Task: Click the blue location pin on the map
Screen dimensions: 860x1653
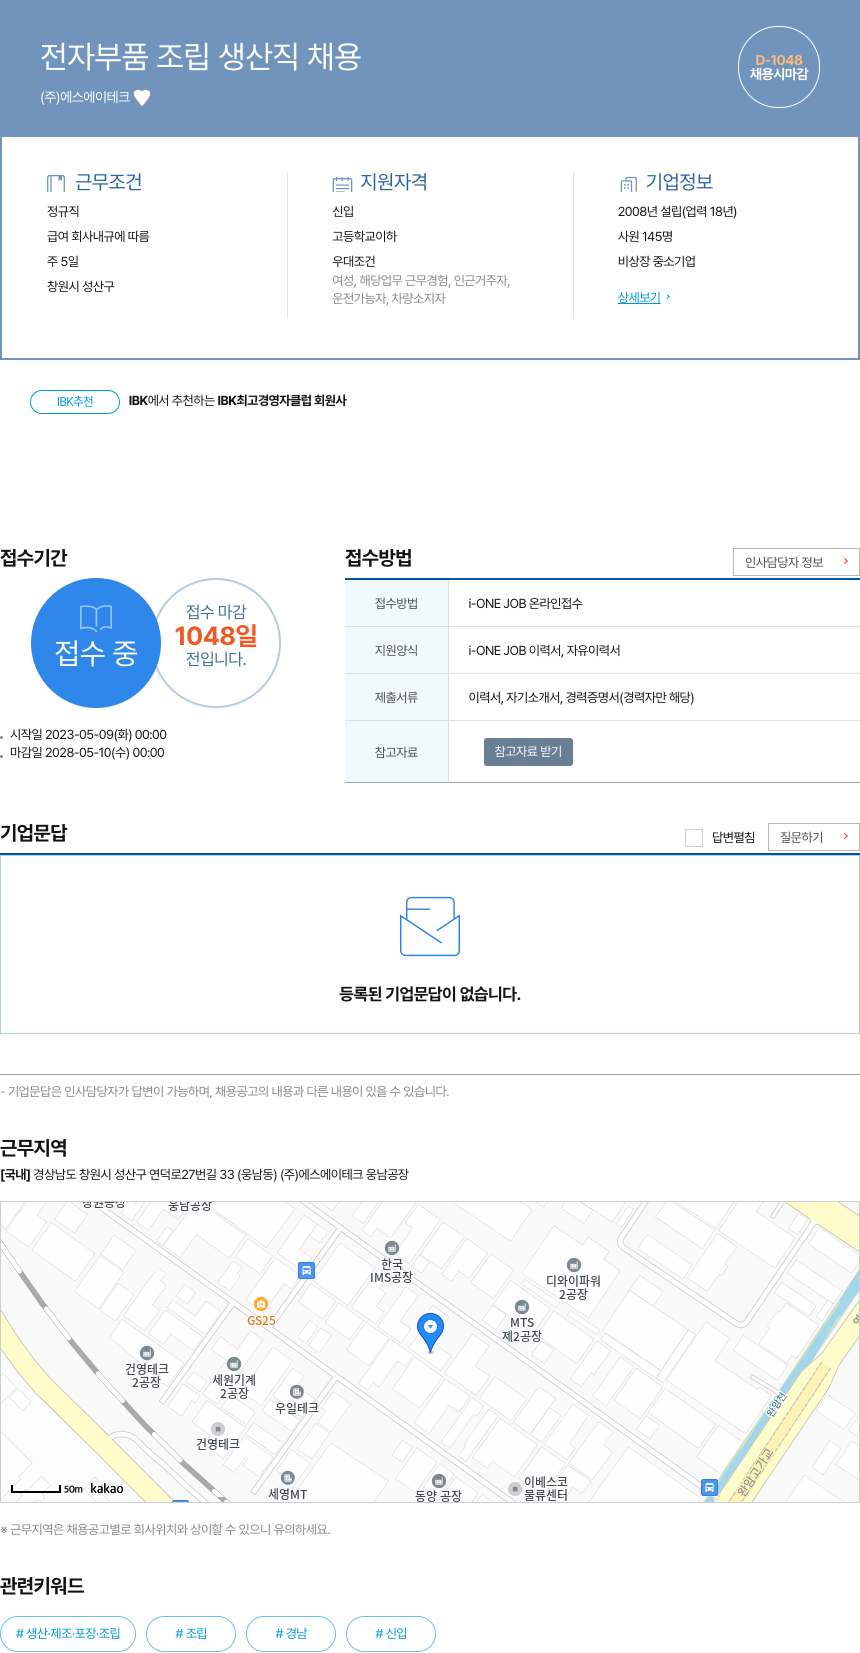Action: 430,1332
